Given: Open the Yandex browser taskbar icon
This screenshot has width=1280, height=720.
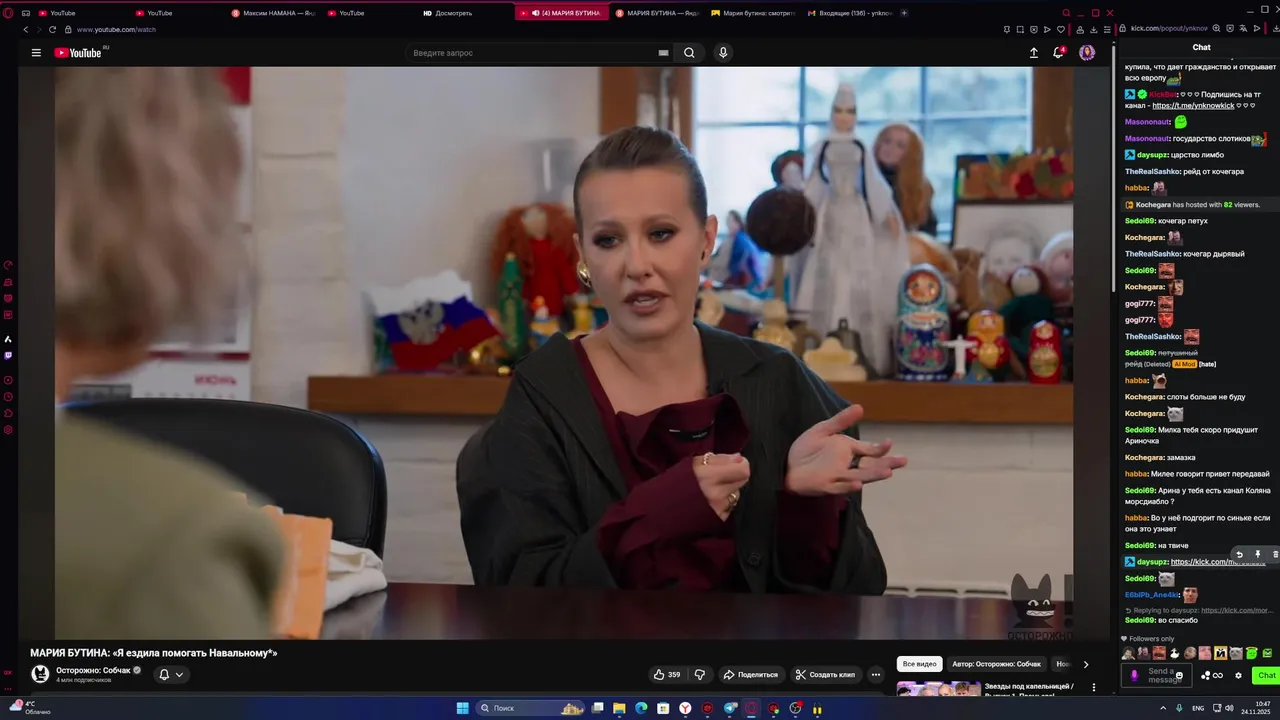Looking at the screenshot, I should pyautogui.click(x=685, y=708).
